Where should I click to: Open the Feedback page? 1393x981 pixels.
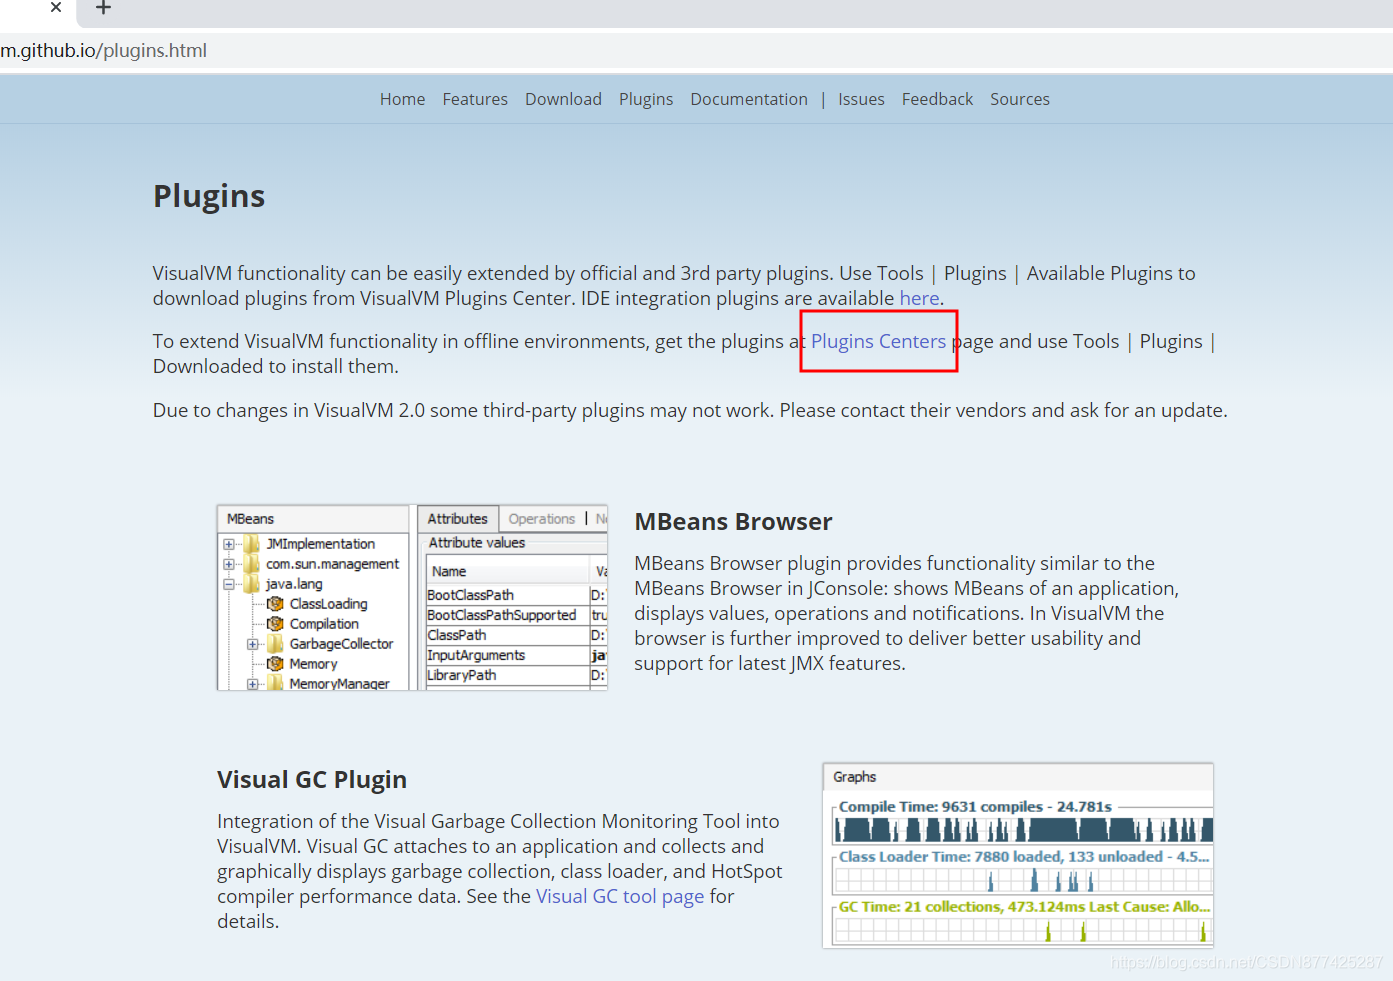937,99
